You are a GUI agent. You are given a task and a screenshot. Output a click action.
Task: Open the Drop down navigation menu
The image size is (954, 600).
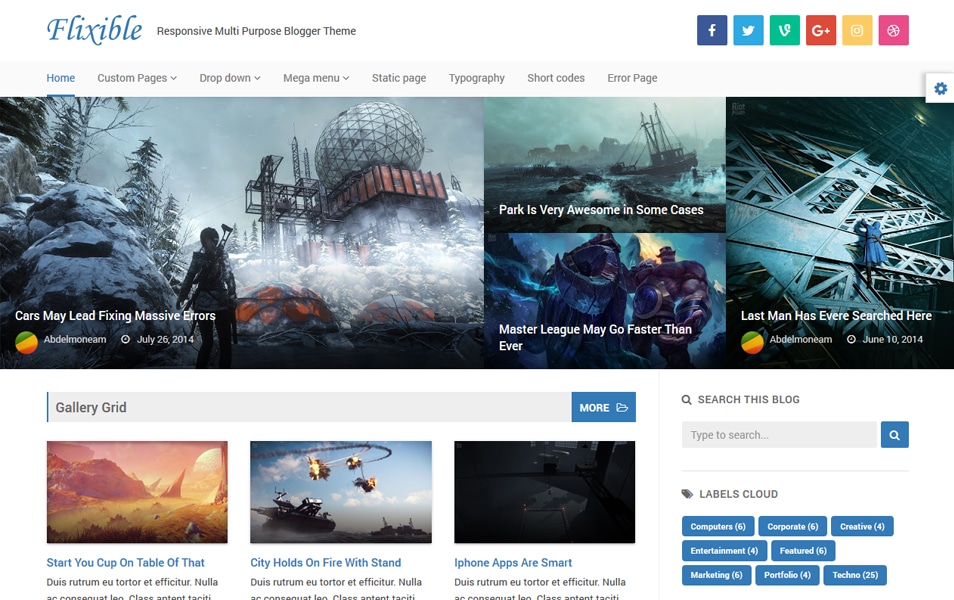(229, 78)
